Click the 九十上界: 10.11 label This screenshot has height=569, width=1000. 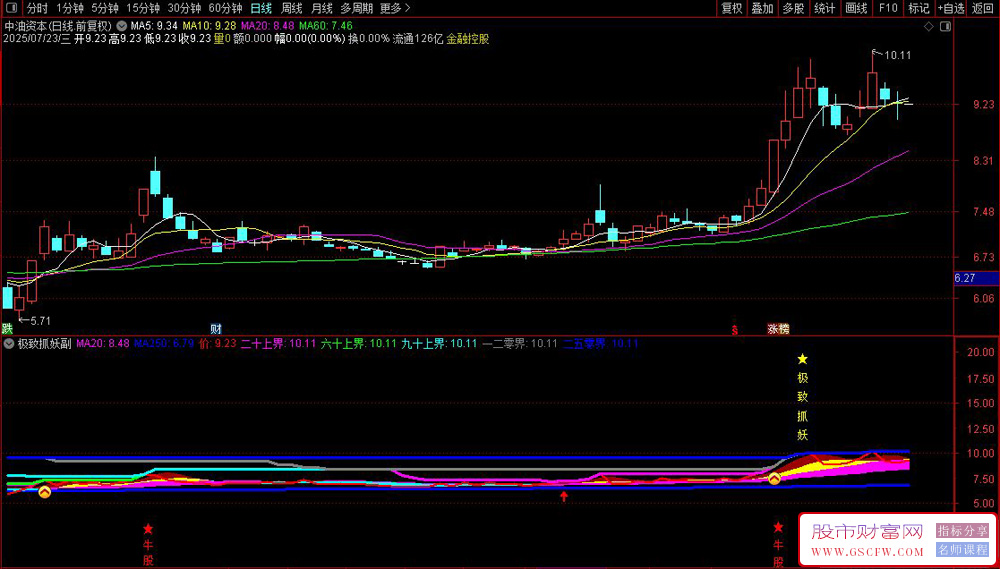pyautogui.click(x=439, y=343)
